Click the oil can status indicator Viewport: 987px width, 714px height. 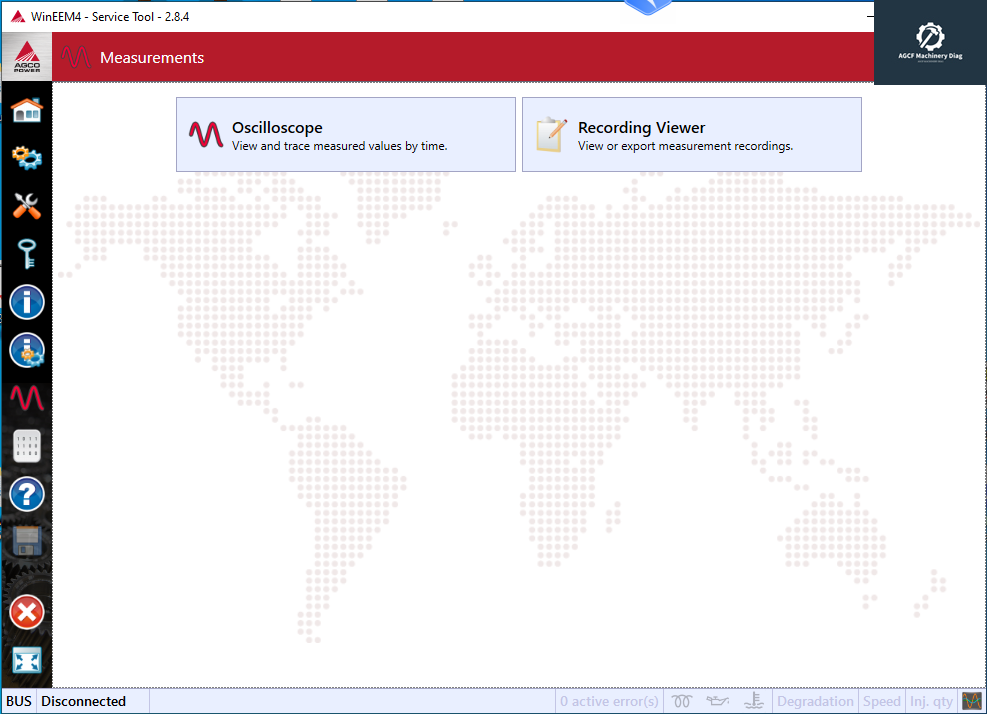click(718, 701)
